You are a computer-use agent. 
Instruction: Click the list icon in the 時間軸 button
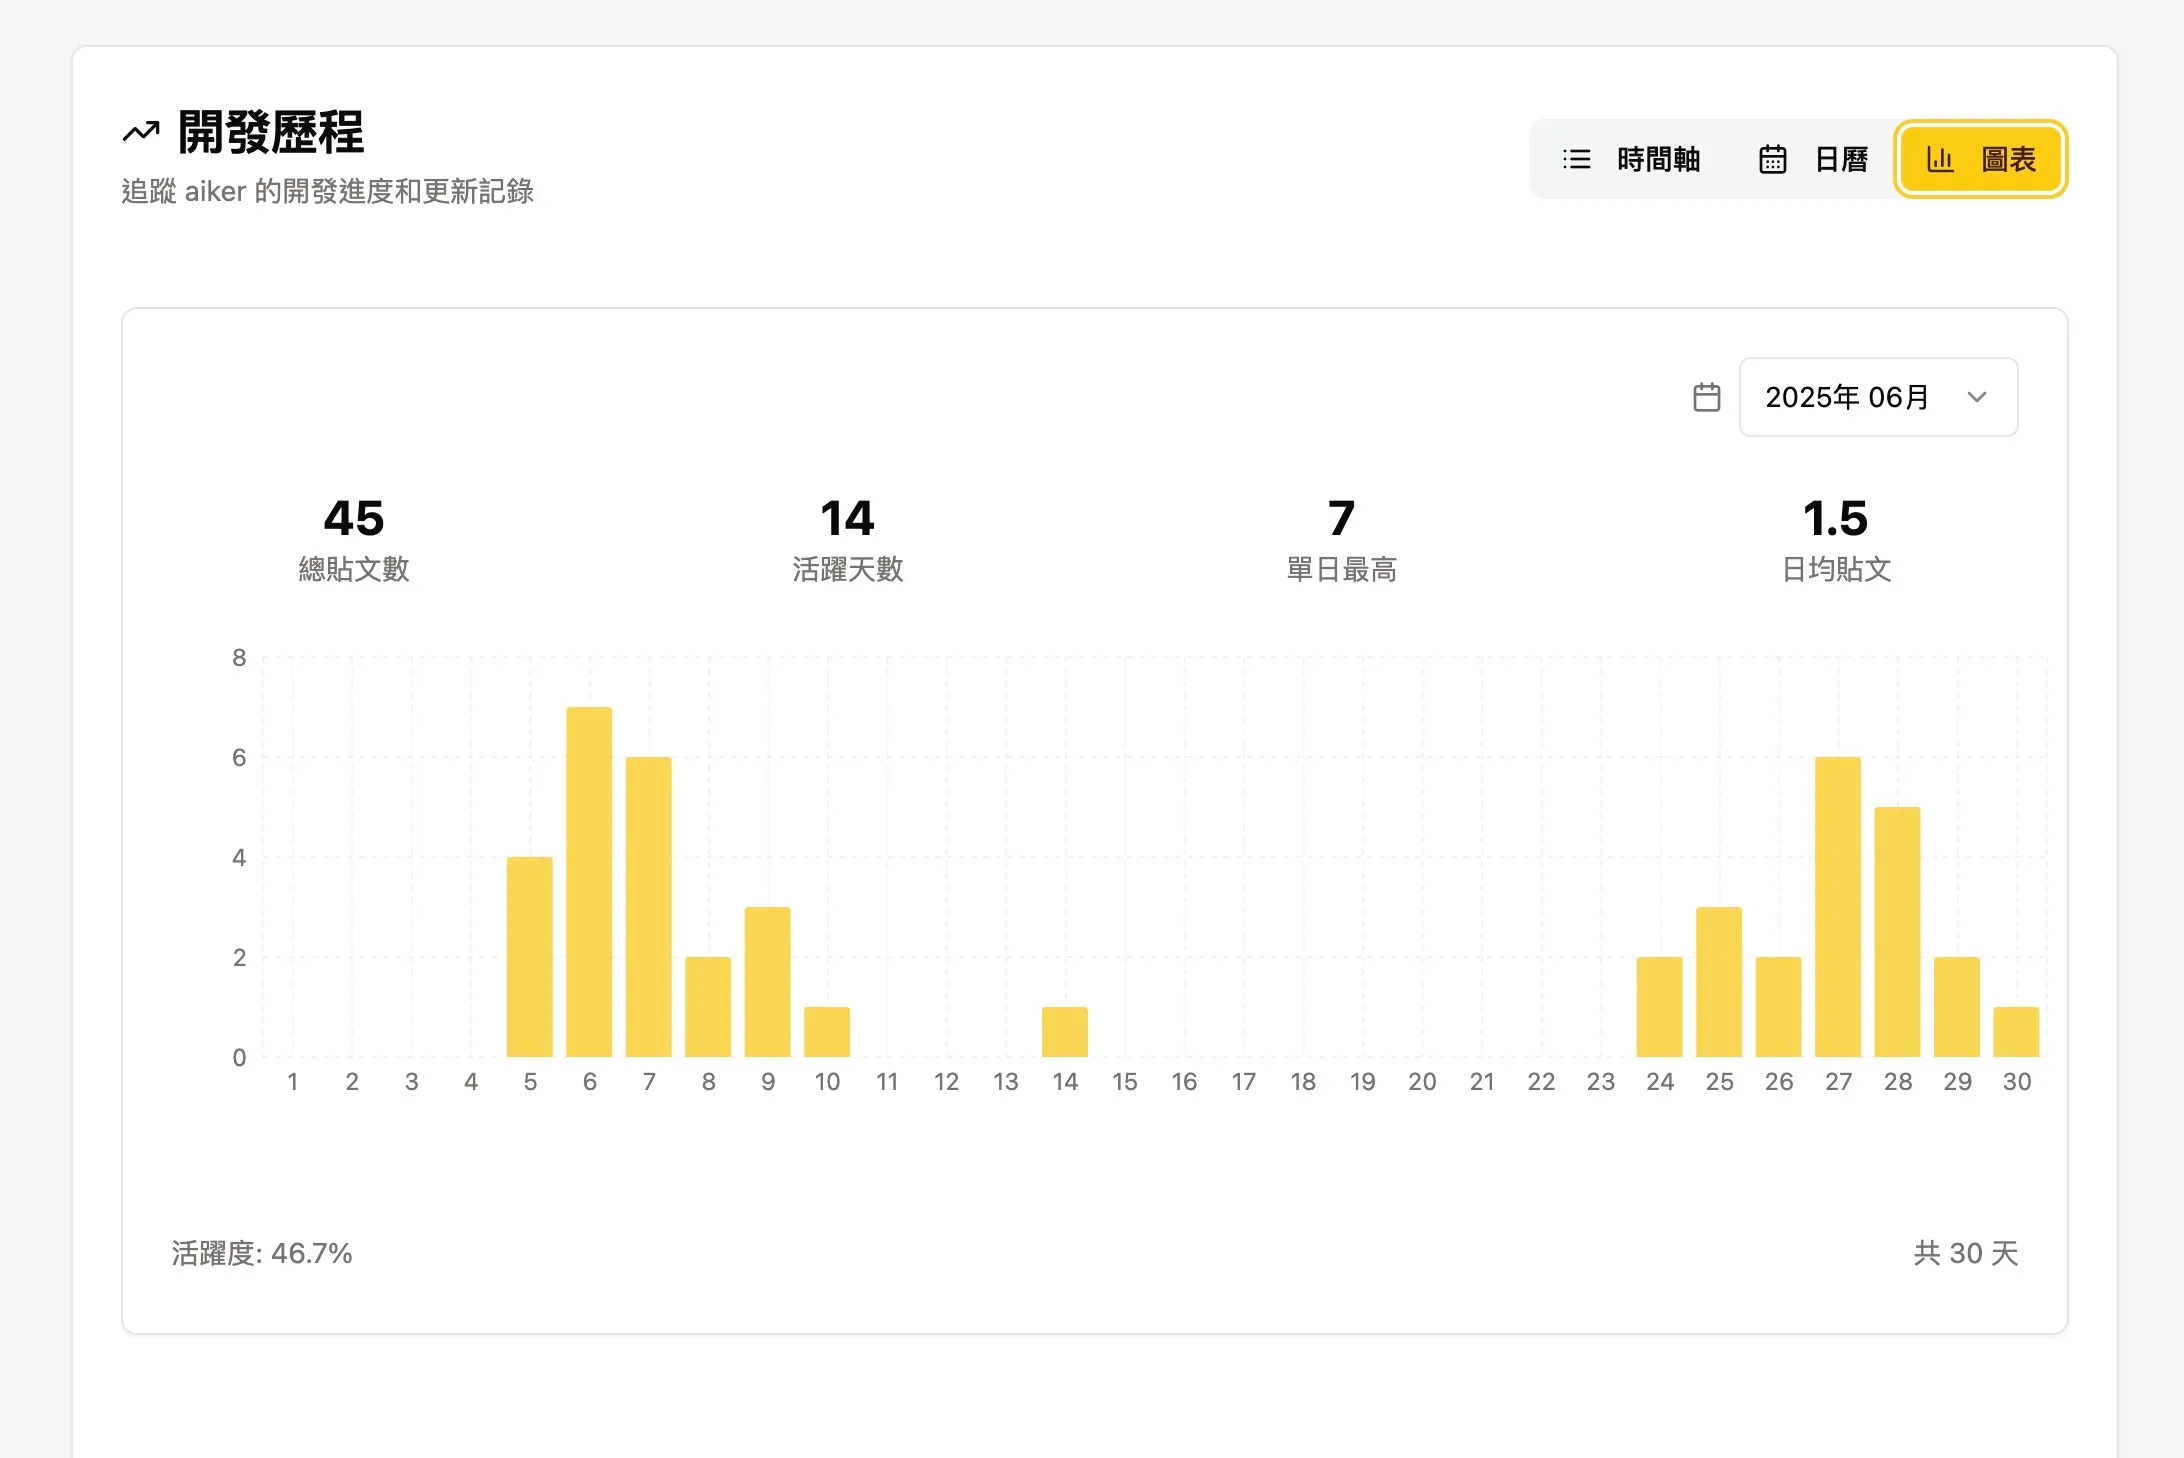1576,158
